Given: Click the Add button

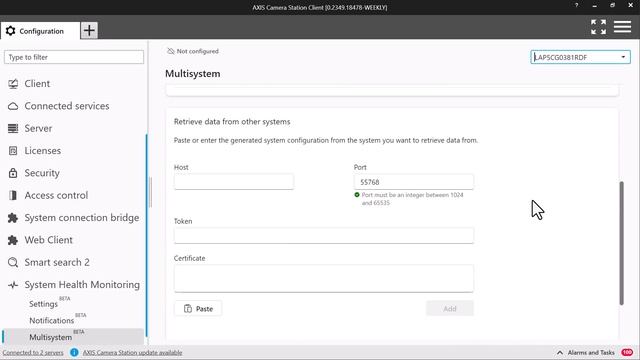Looking at the screenshot, I should pyautogui.click(x=450, y=309).
